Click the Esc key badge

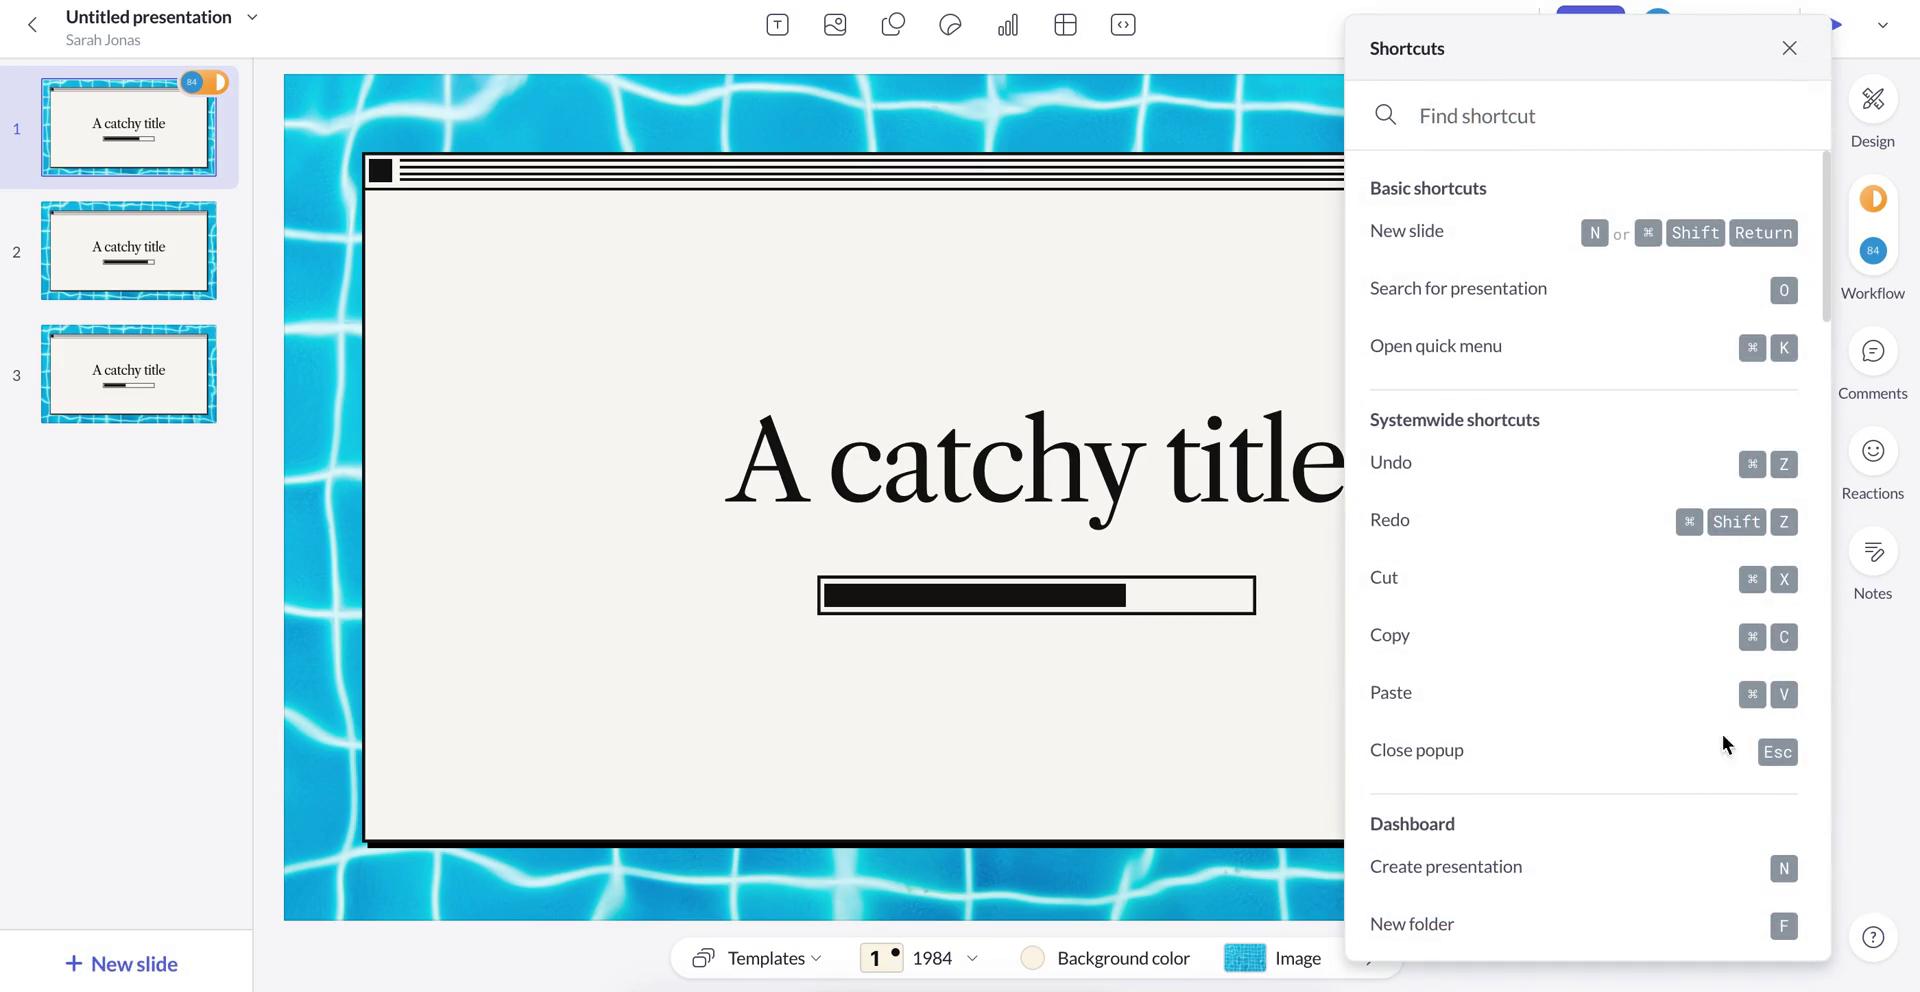[x=1777, y=752]
